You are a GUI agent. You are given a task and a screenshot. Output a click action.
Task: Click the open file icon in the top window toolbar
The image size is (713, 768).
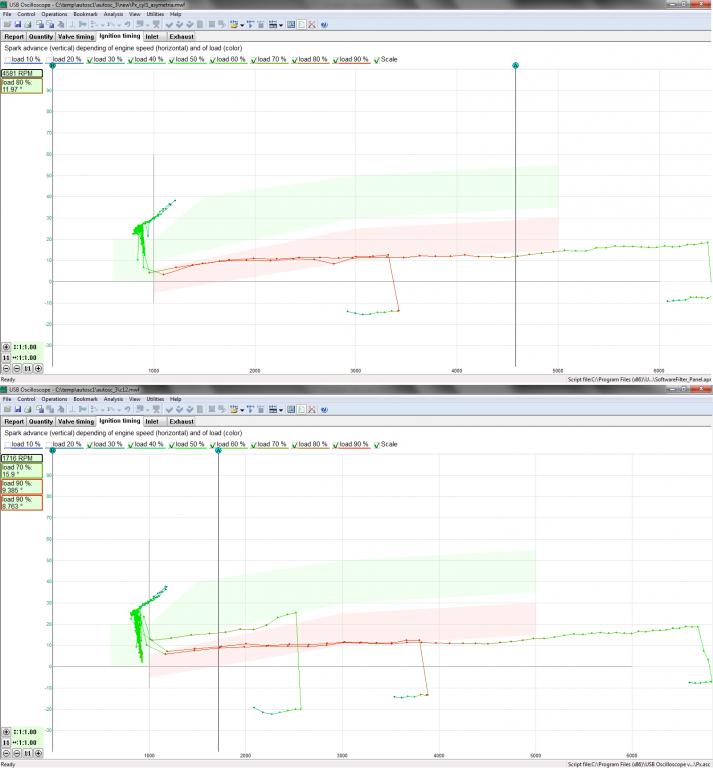pos(7,24)
